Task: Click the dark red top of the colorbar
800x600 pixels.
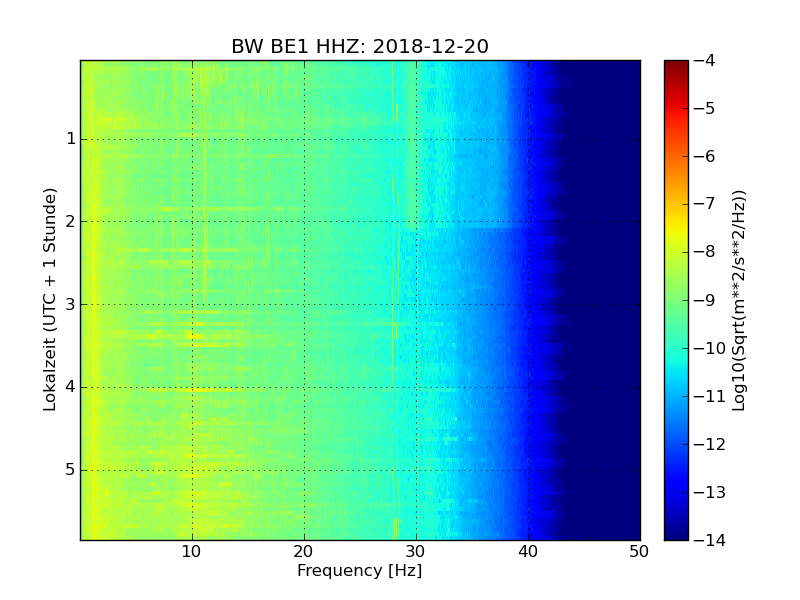Action: tap(676, 66)
